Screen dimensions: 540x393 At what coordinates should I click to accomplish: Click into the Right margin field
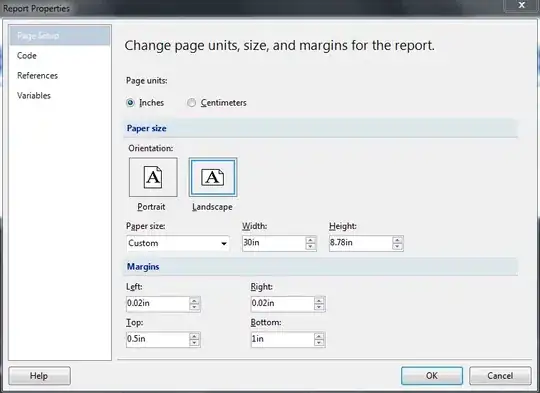coord(283,303)
